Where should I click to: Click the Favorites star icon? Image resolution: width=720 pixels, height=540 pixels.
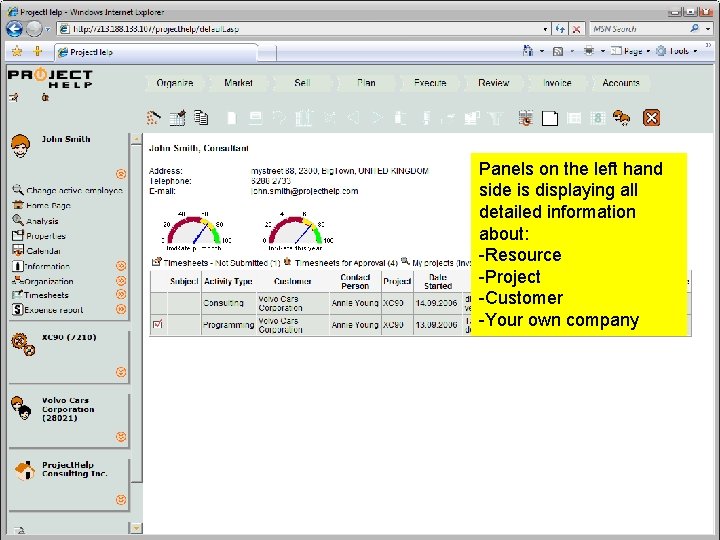[17, 51]
